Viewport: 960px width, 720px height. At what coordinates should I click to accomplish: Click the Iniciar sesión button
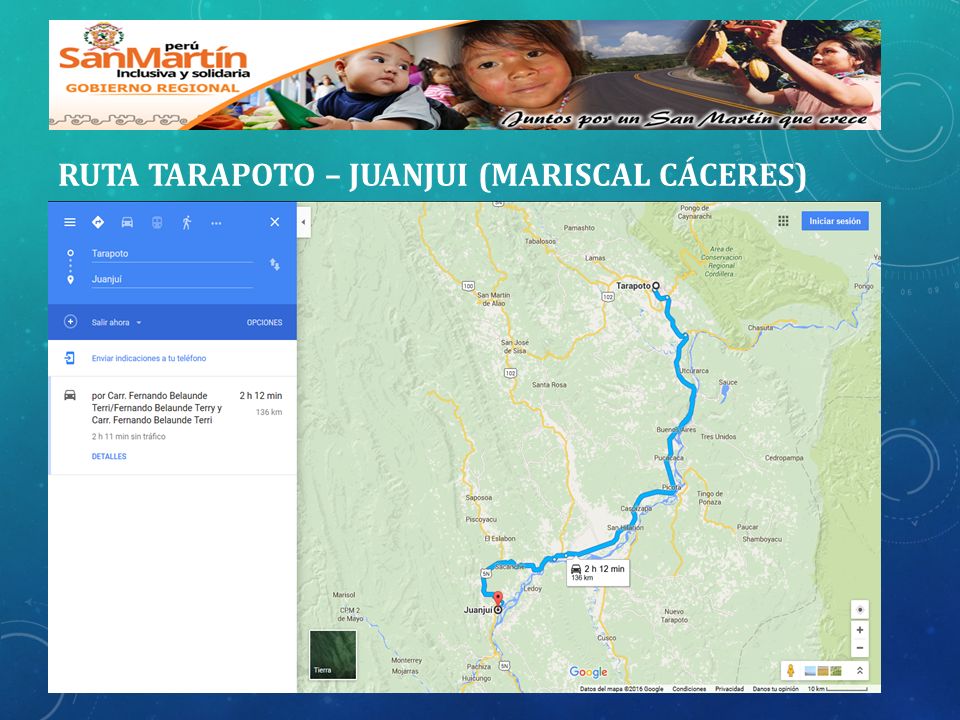point(835,221)
